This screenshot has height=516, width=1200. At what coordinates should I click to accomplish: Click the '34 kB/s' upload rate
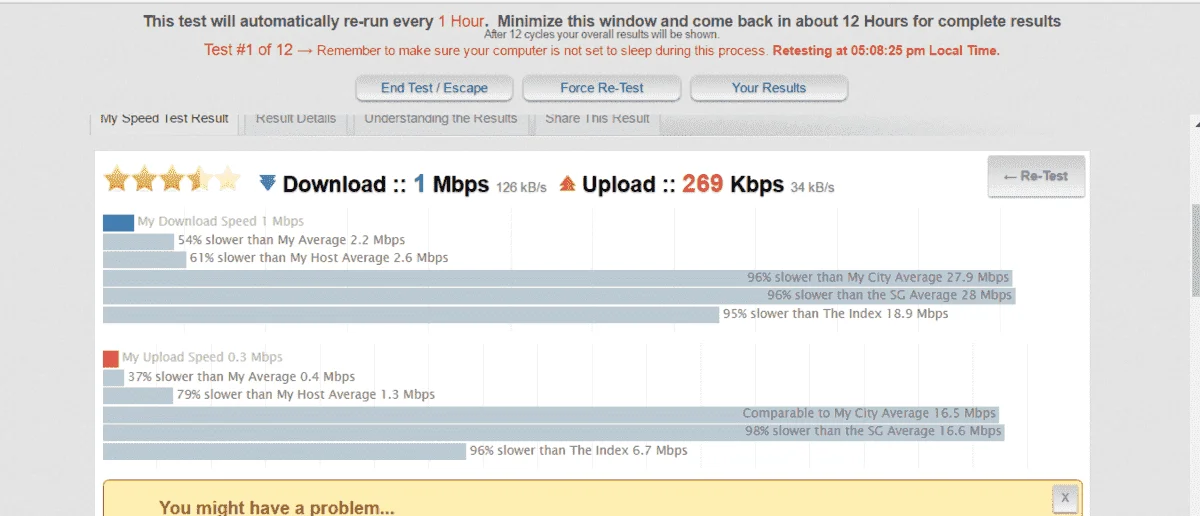tap(812, 188)
